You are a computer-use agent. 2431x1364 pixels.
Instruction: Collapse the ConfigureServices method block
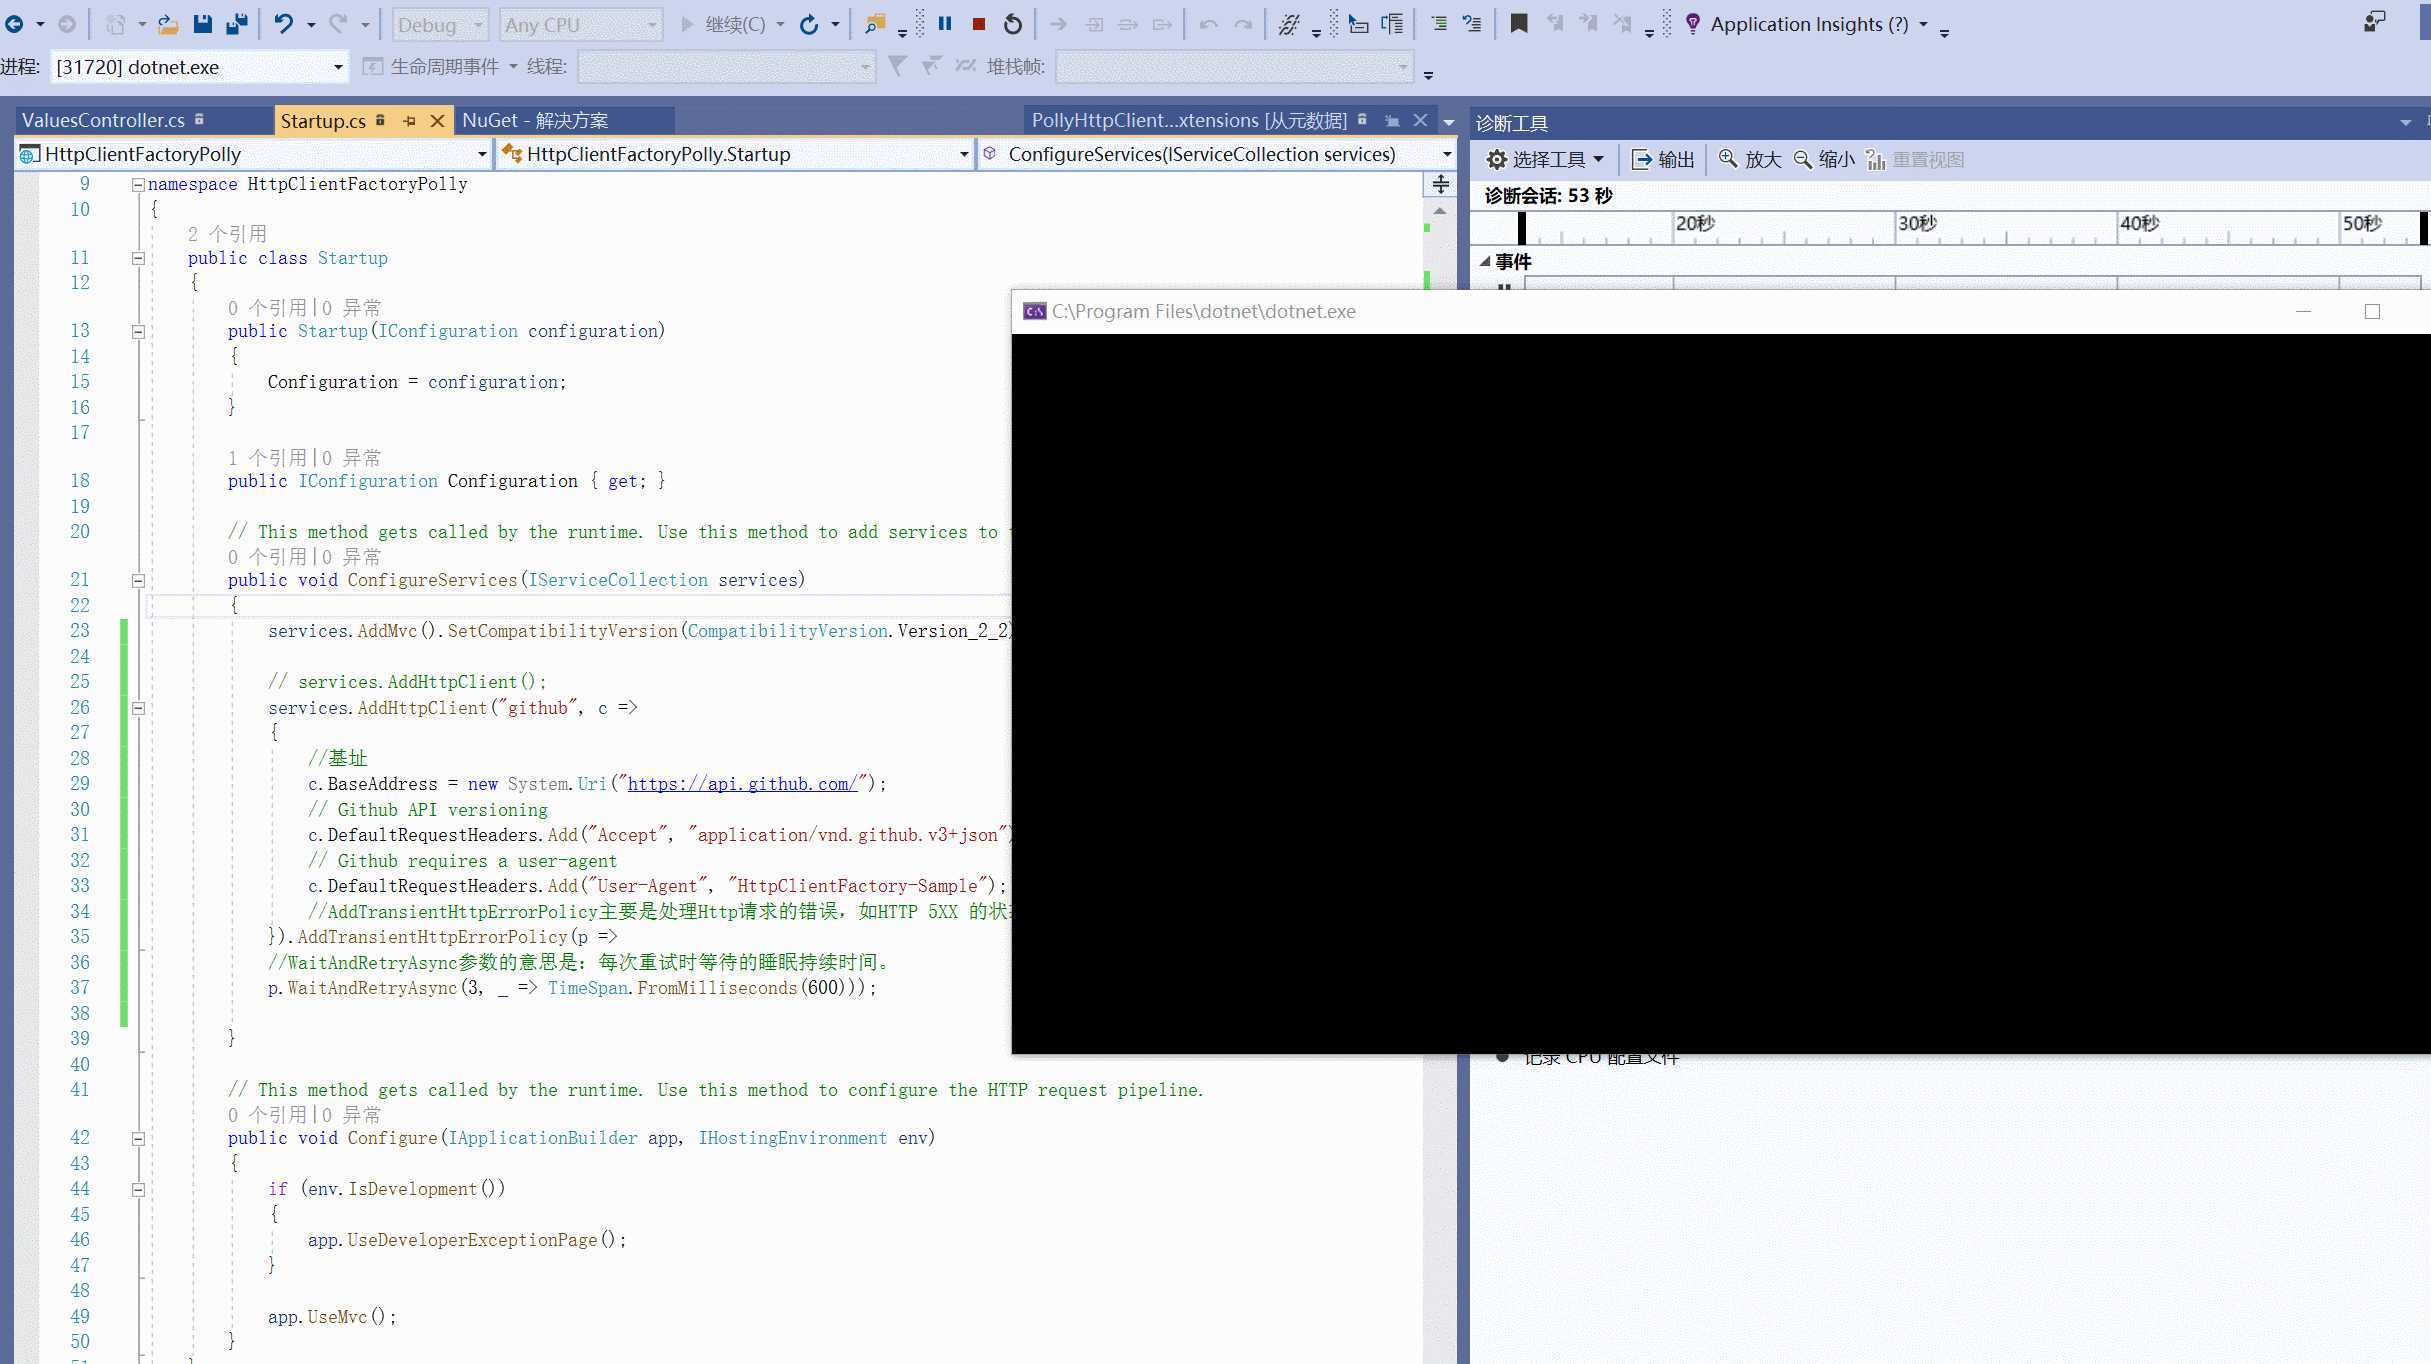click(138, 580)
